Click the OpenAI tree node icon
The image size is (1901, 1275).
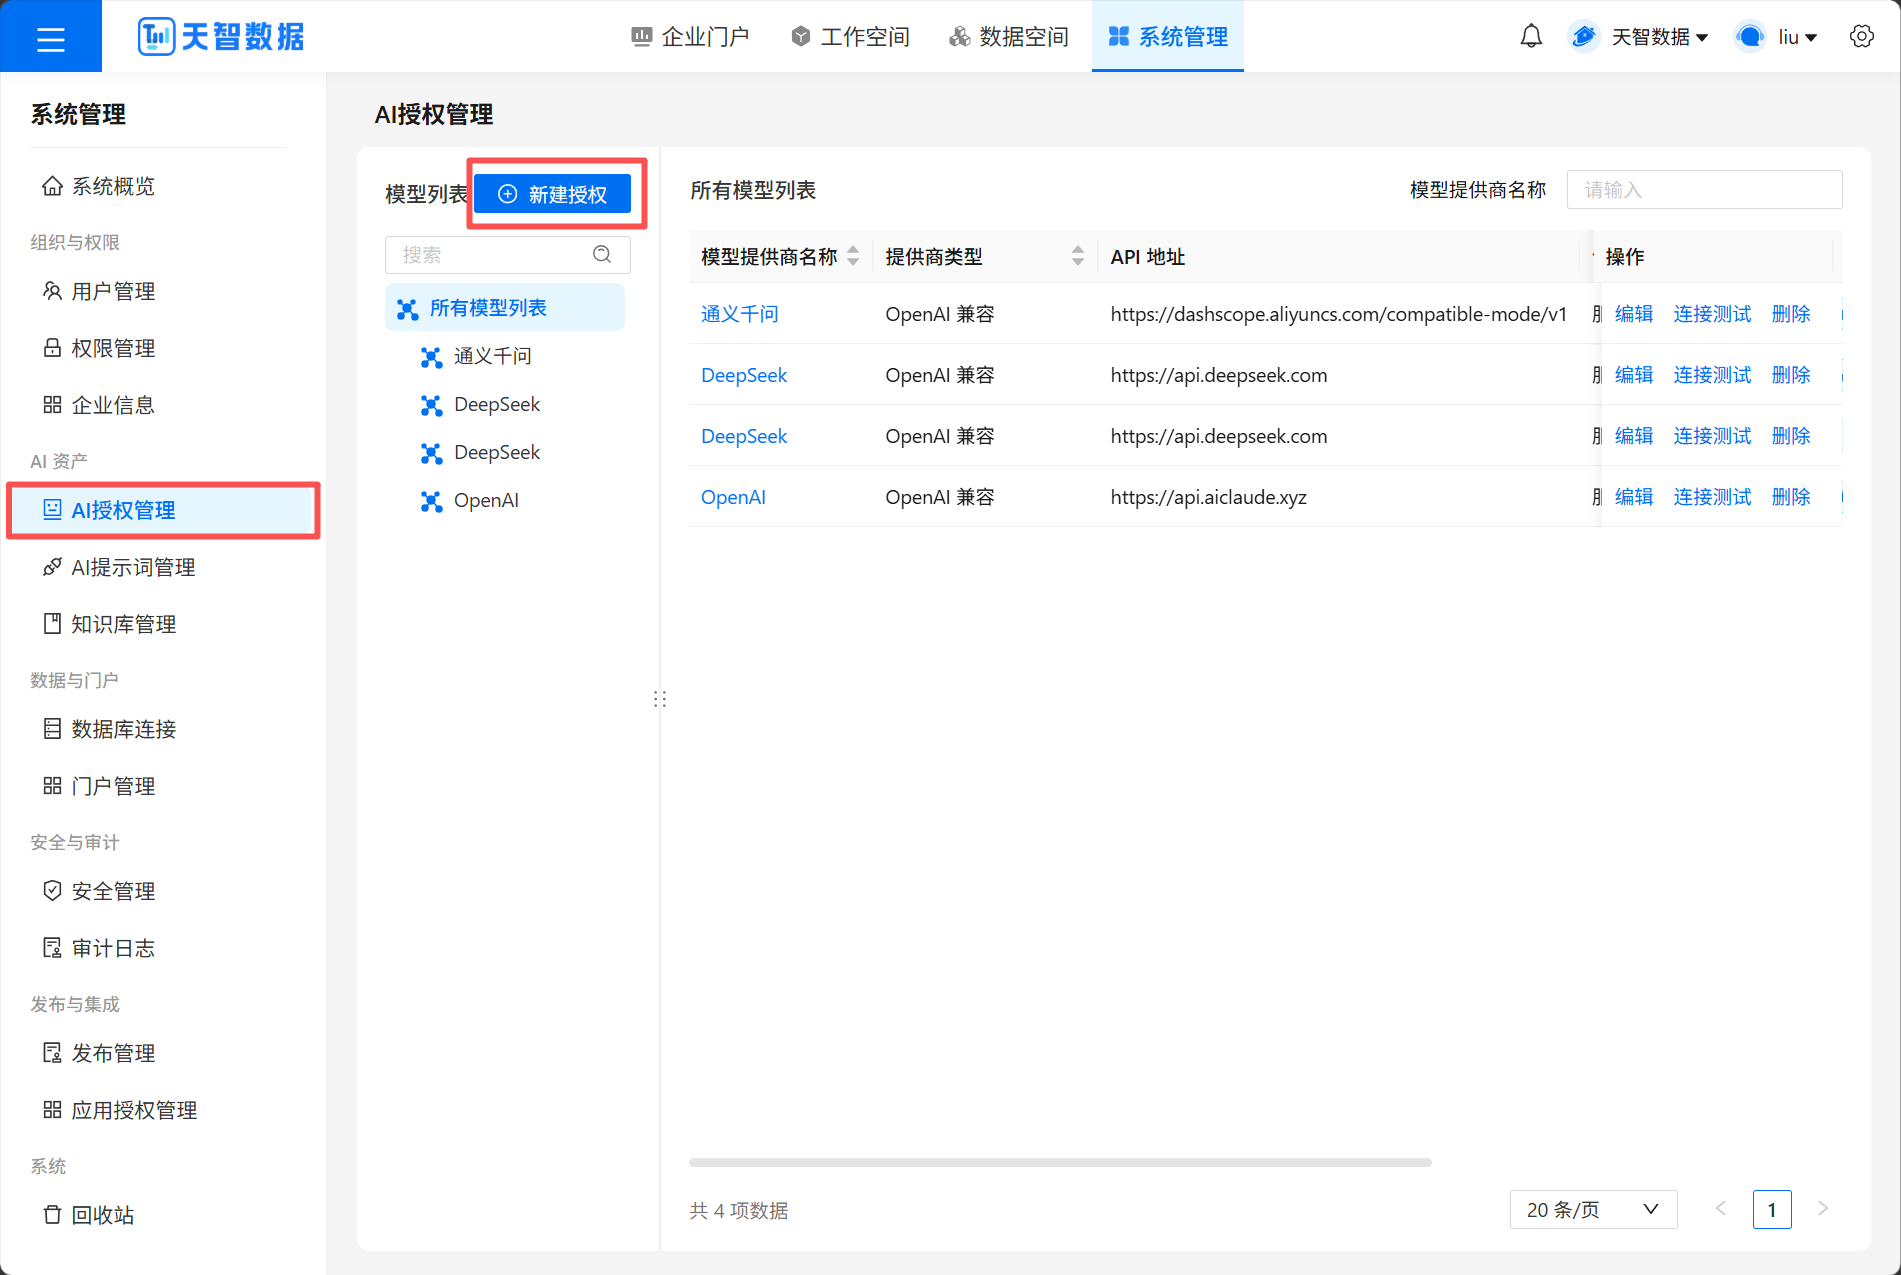click(x=431, y=501)
